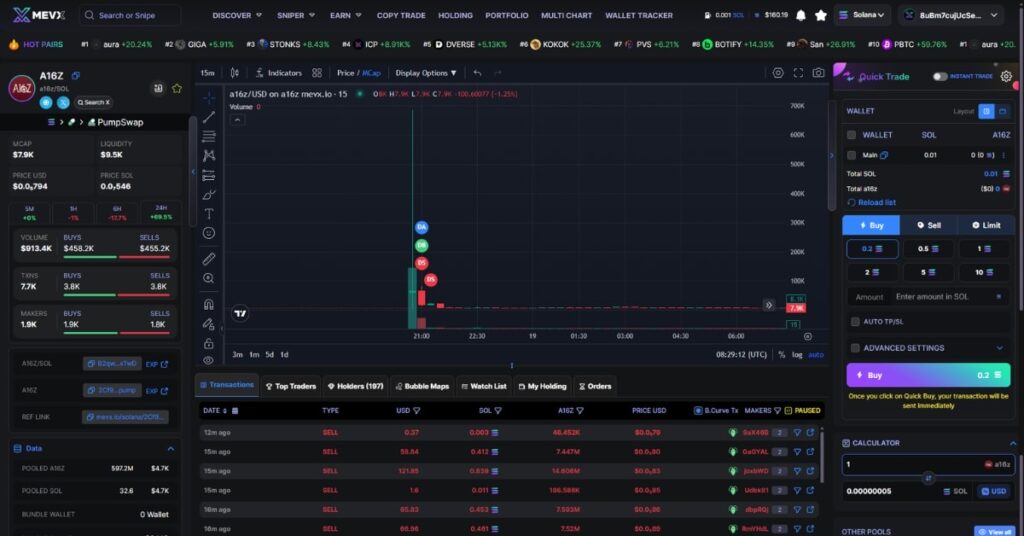Open chart settings hexagon icon

(778, 73)
